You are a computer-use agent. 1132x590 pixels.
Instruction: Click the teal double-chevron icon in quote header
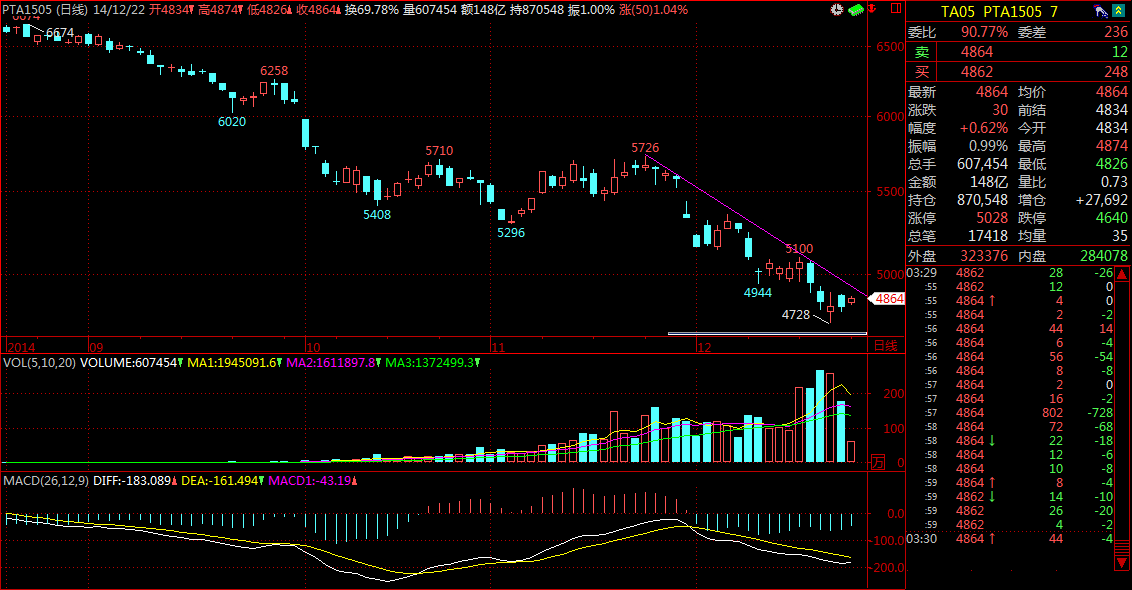[1119, 11]
